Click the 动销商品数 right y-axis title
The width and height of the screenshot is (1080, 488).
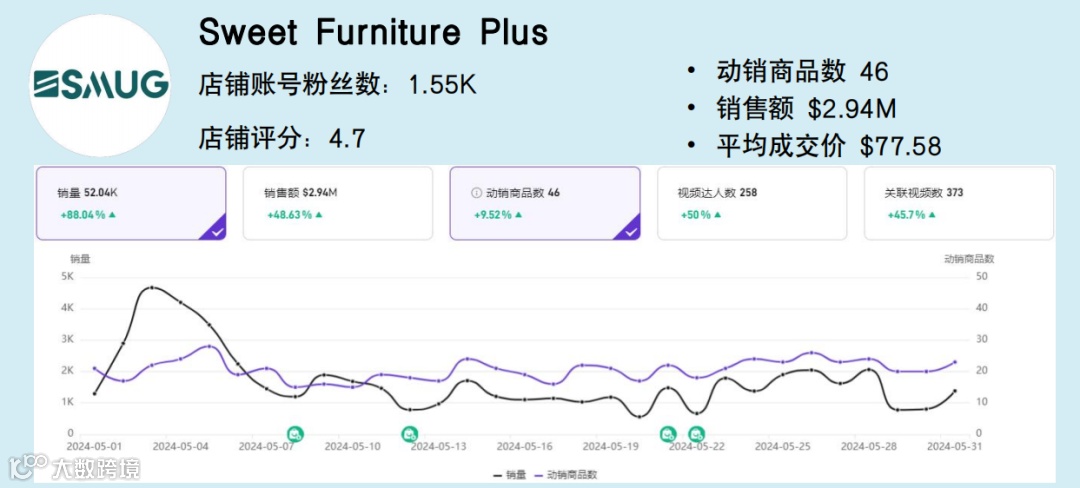[969, 259]
